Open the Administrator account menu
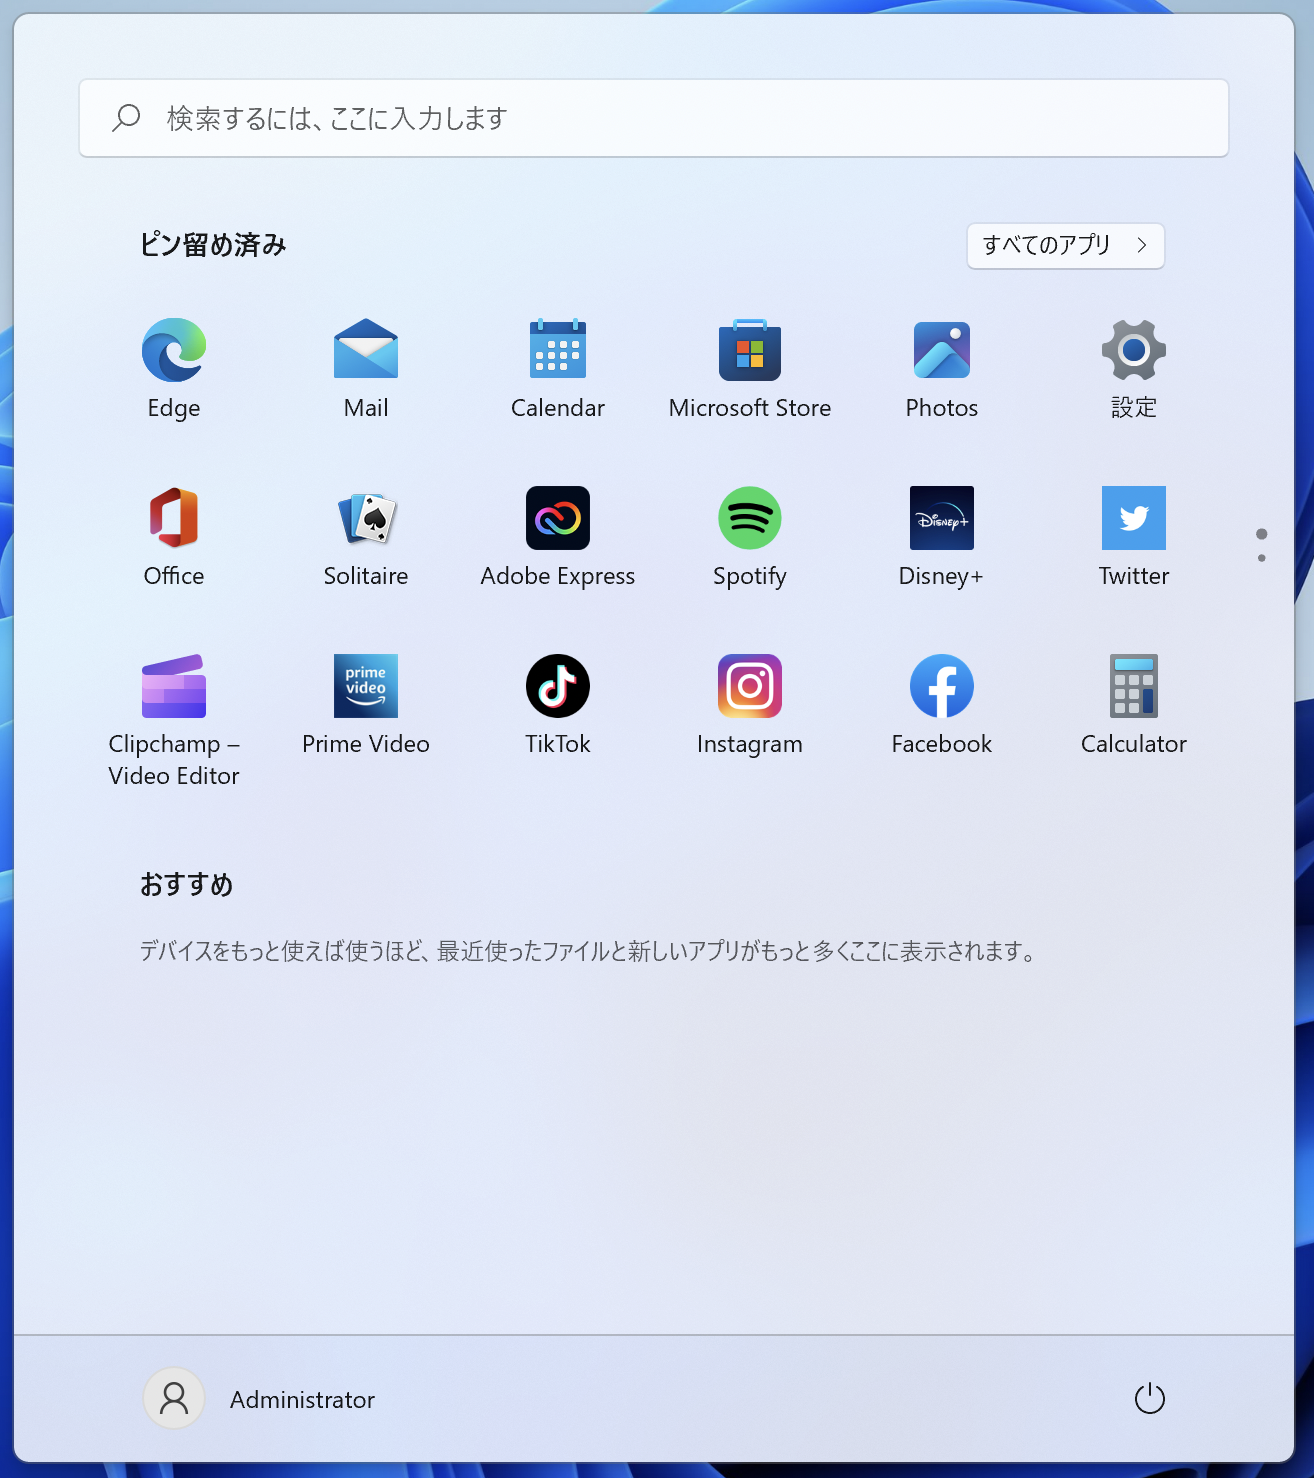1314x1478 pixels. pyautogui.click(x=260, y=1398)
